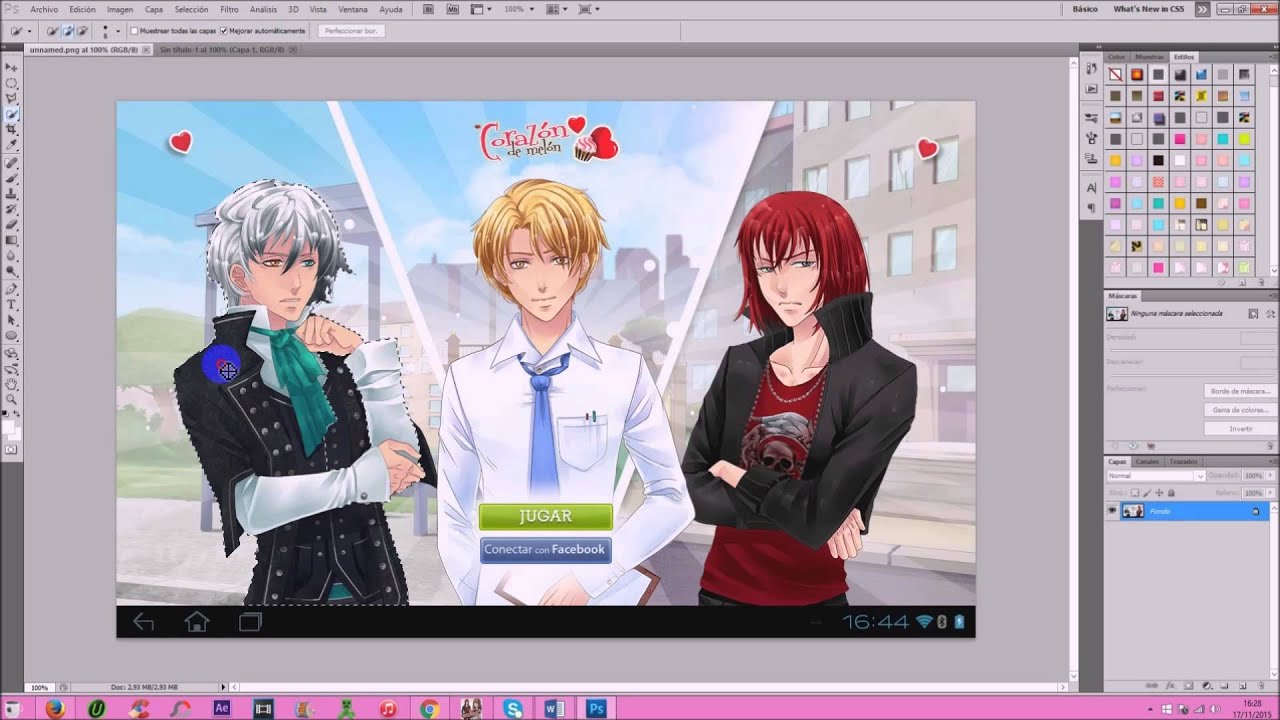Toggle Quick Mask mode

coord(12,451)
